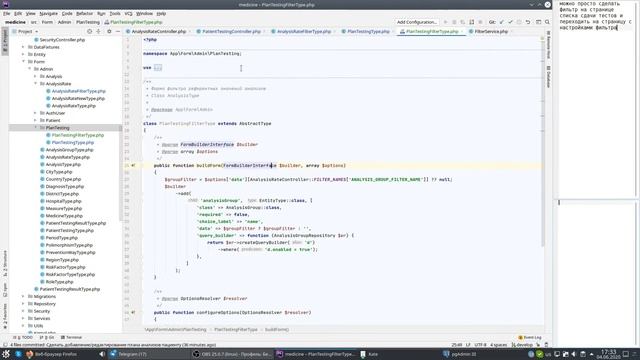The height and width of the screenshot is (360, 640).
Task: Open the Terminal tool window
Action: [x=71, y=338]
